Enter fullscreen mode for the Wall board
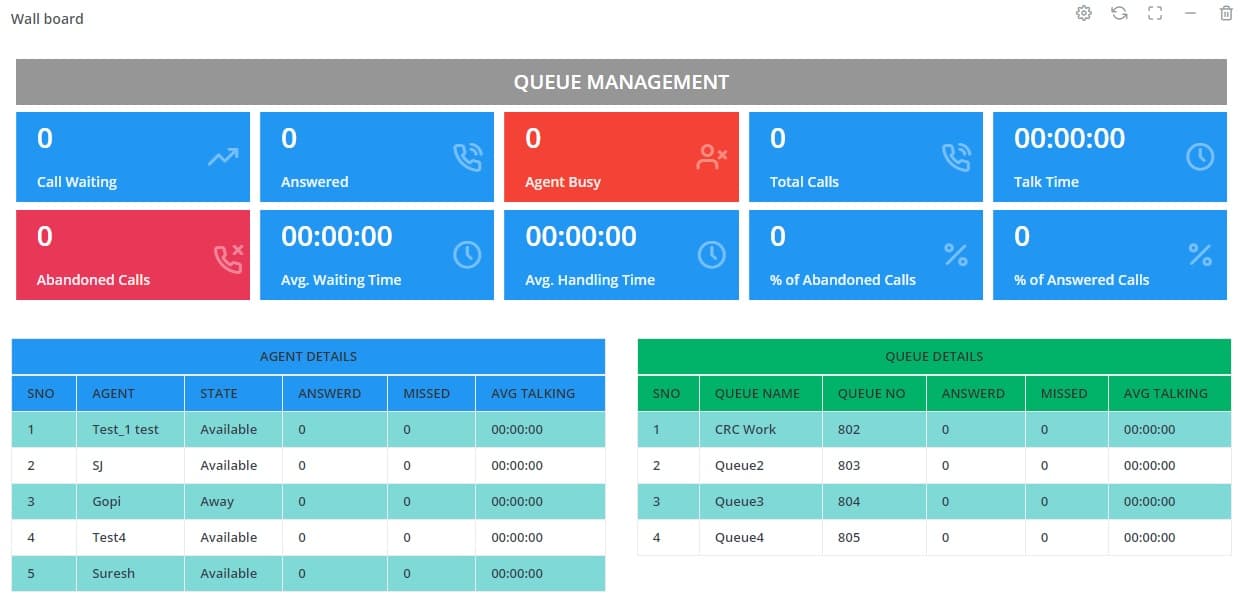Viewport: 1242px width, 607px height. pyautogui.click(x=1155, y=13)
